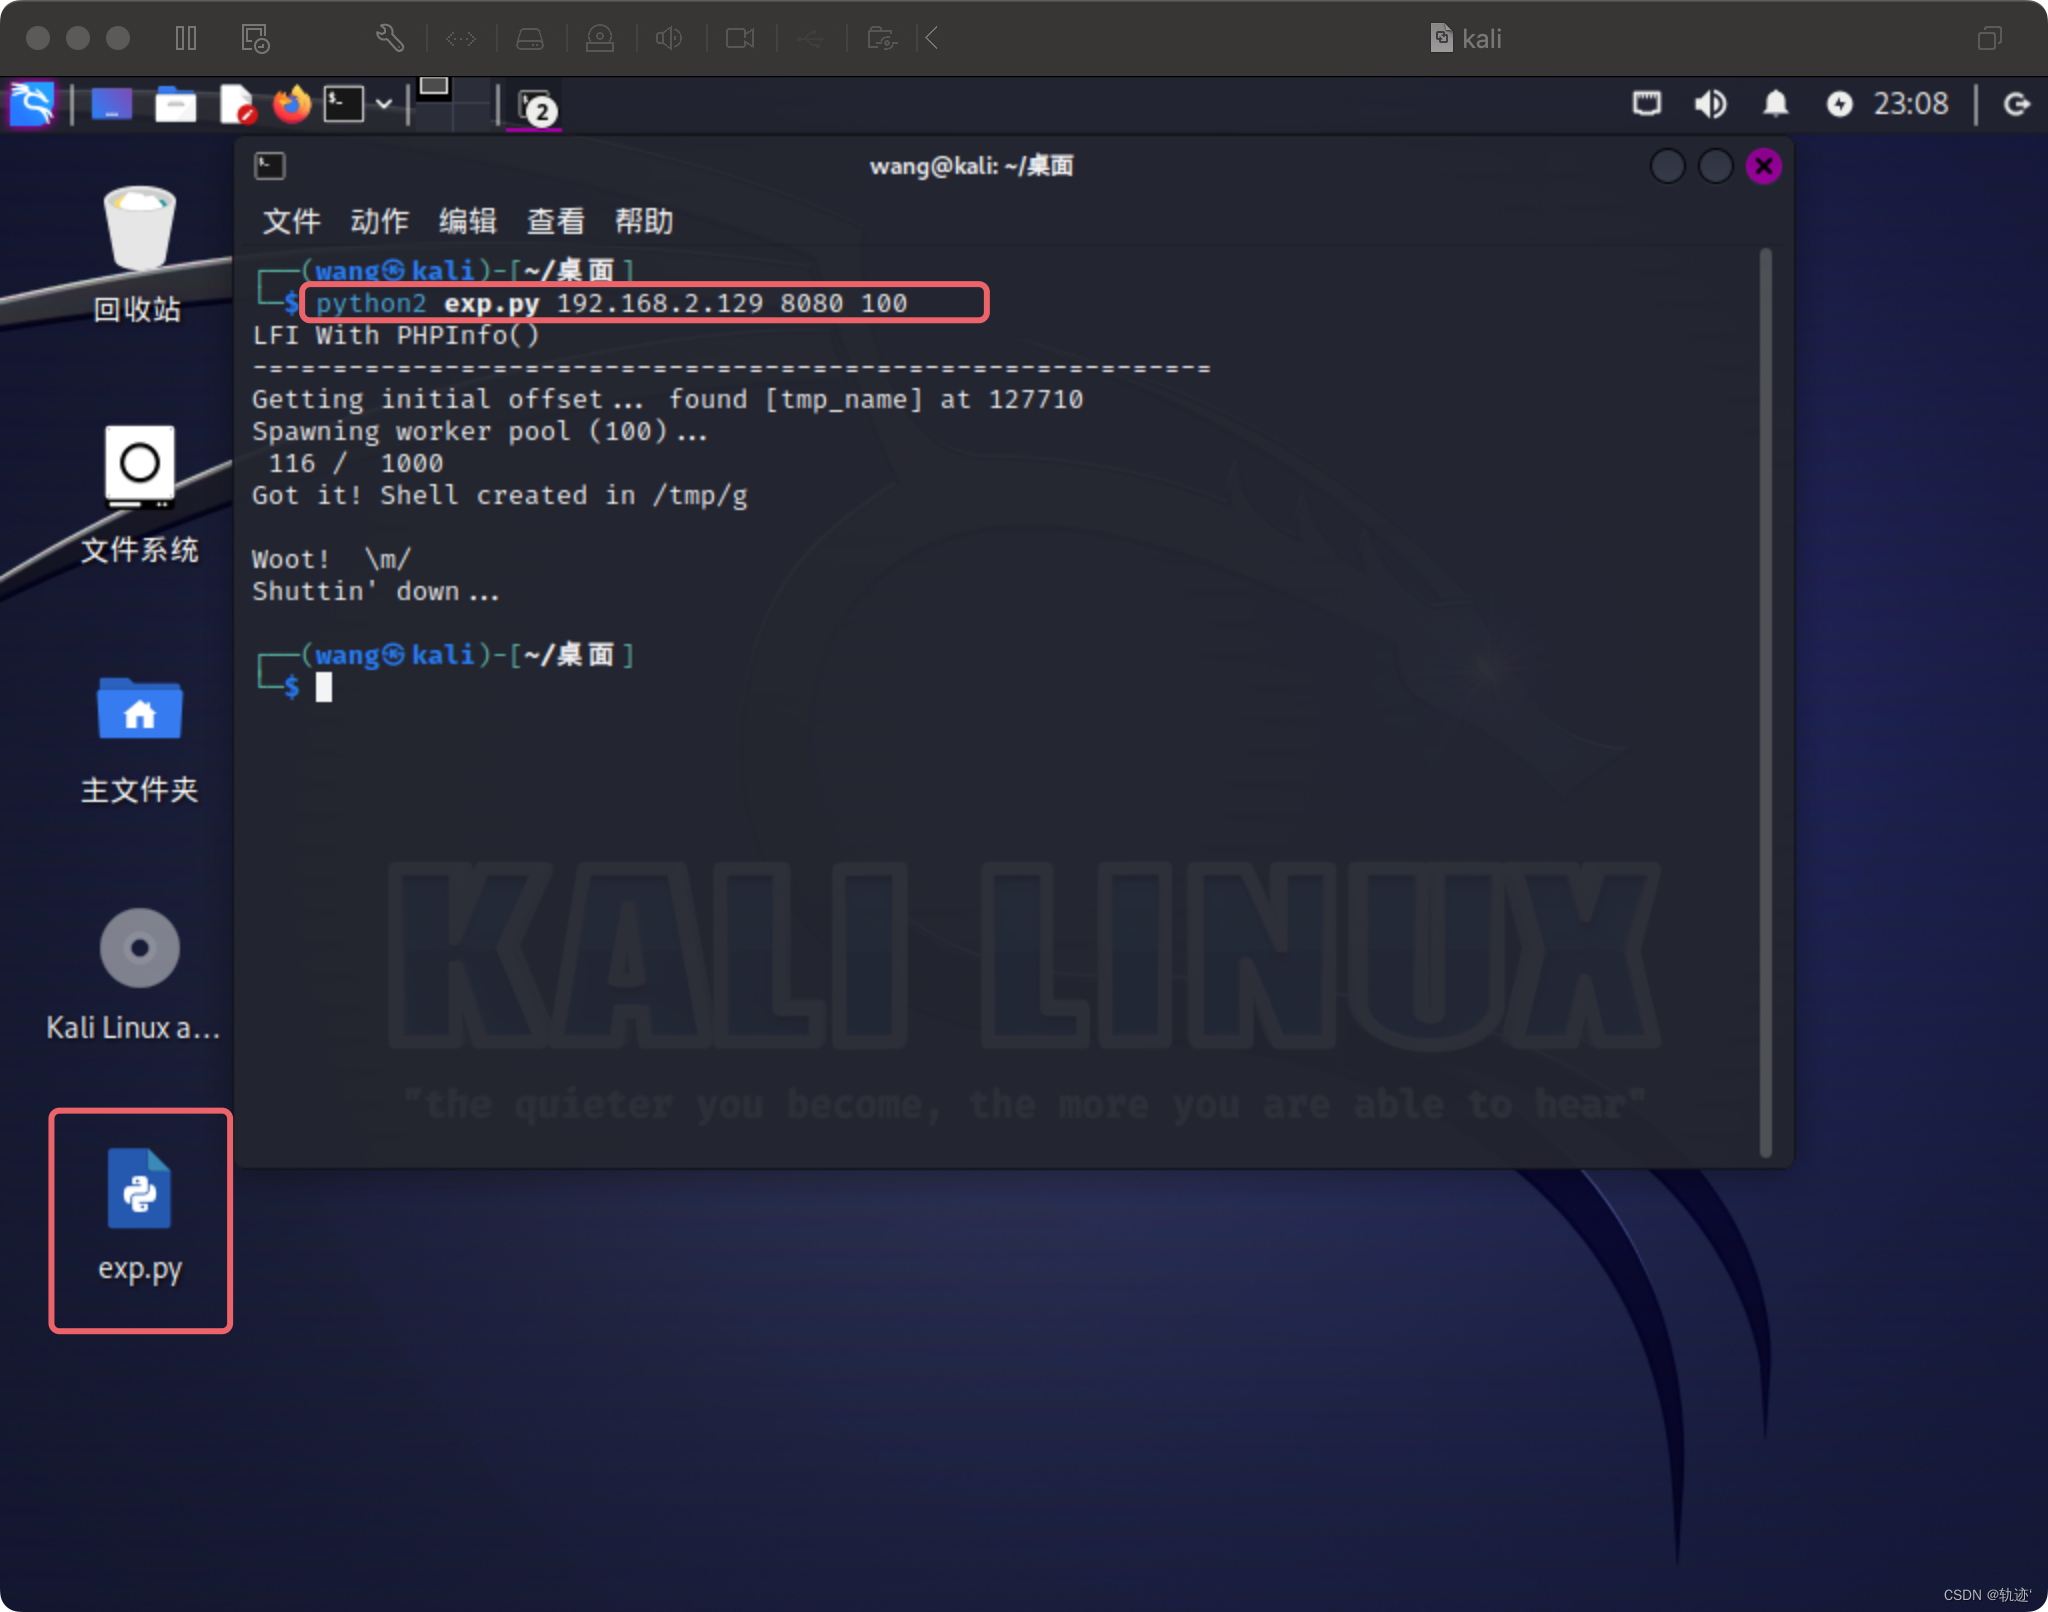Open the 帮助 menu
Image resolution: width=2048 pixels, height=1612 pixels.
(643, 221)
